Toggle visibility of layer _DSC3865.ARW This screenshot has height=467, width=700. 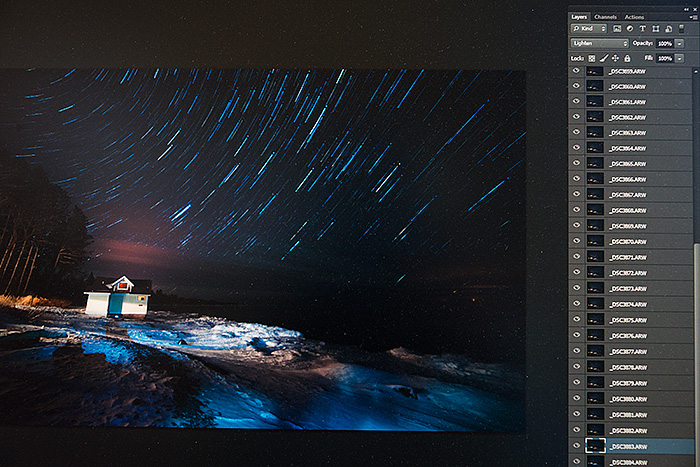576,163
